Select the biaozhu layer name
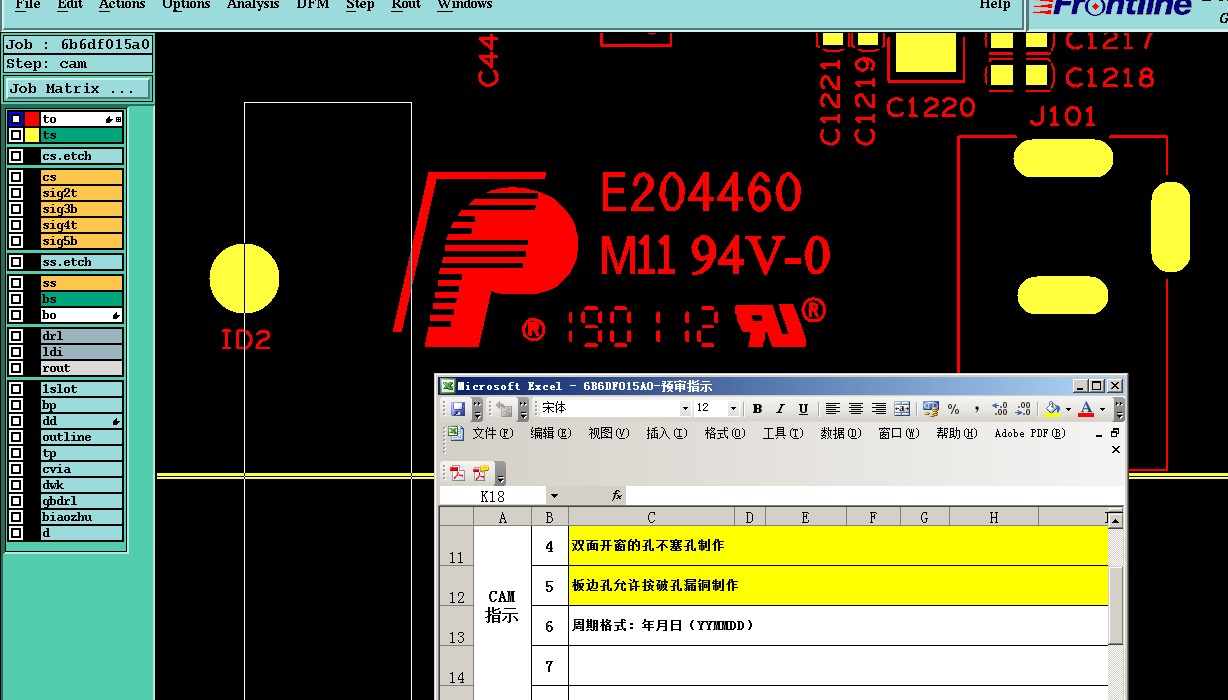The image size is (1228, 700). tap(81, 517)
